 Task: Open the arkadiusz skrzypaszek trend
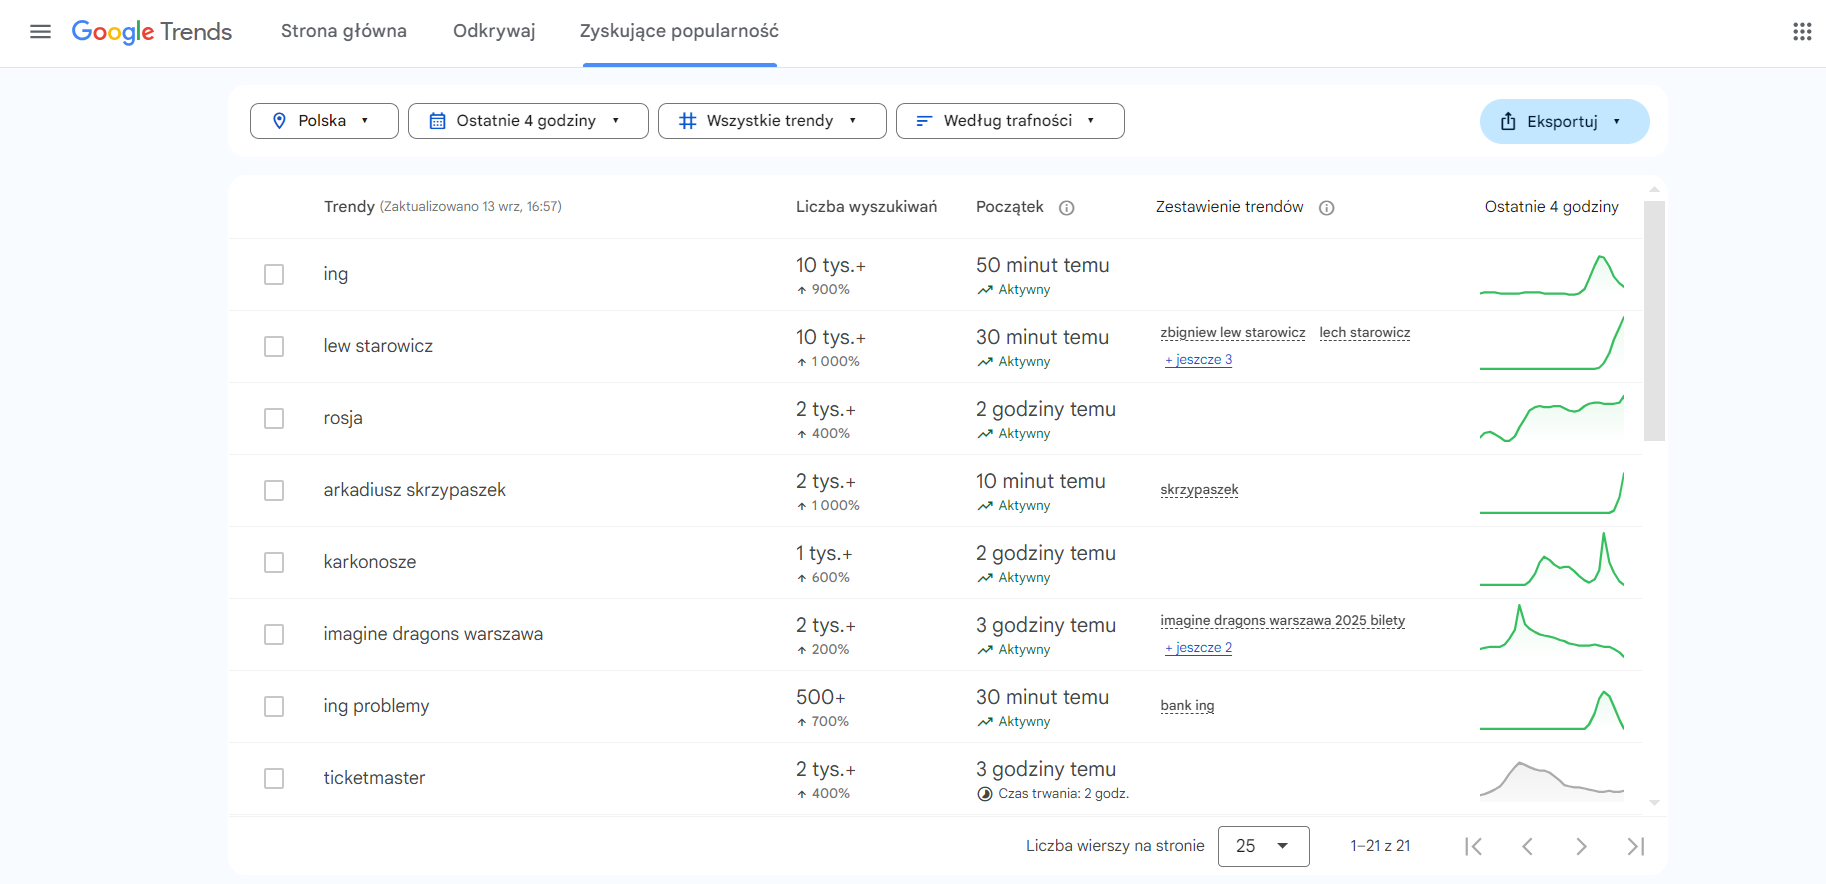pyautogui.click(x=415, y=490)
